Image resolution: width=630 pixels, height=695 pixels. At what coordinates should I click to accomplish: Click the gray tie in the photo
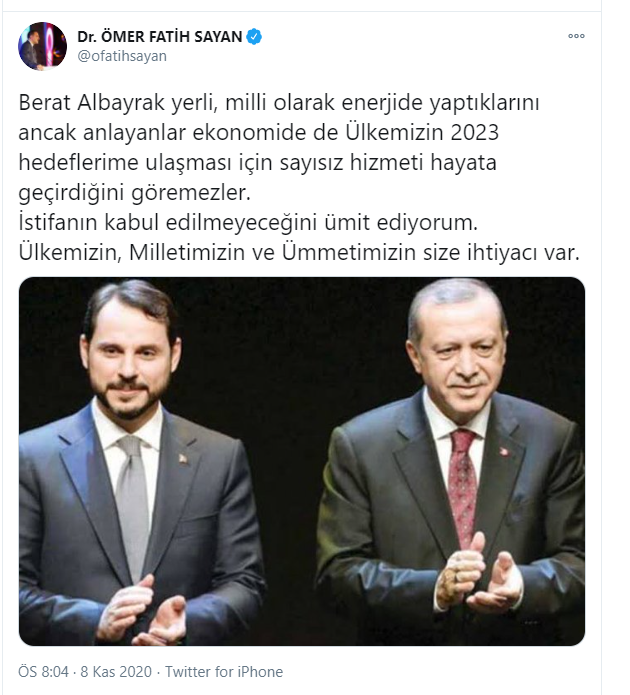(132, 505)
